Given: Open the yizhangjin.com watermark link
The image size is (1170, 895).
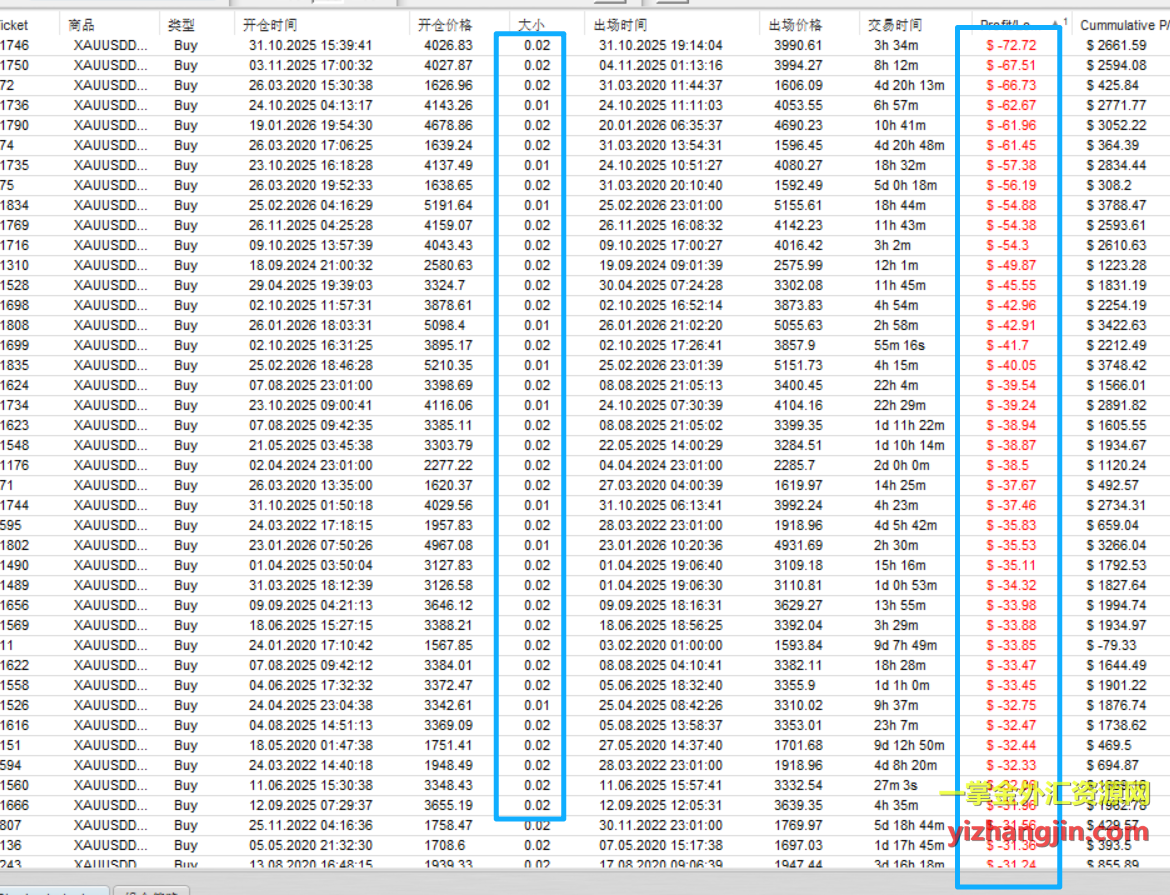Looking at the screenshot, I should [x=1045, y=831].
